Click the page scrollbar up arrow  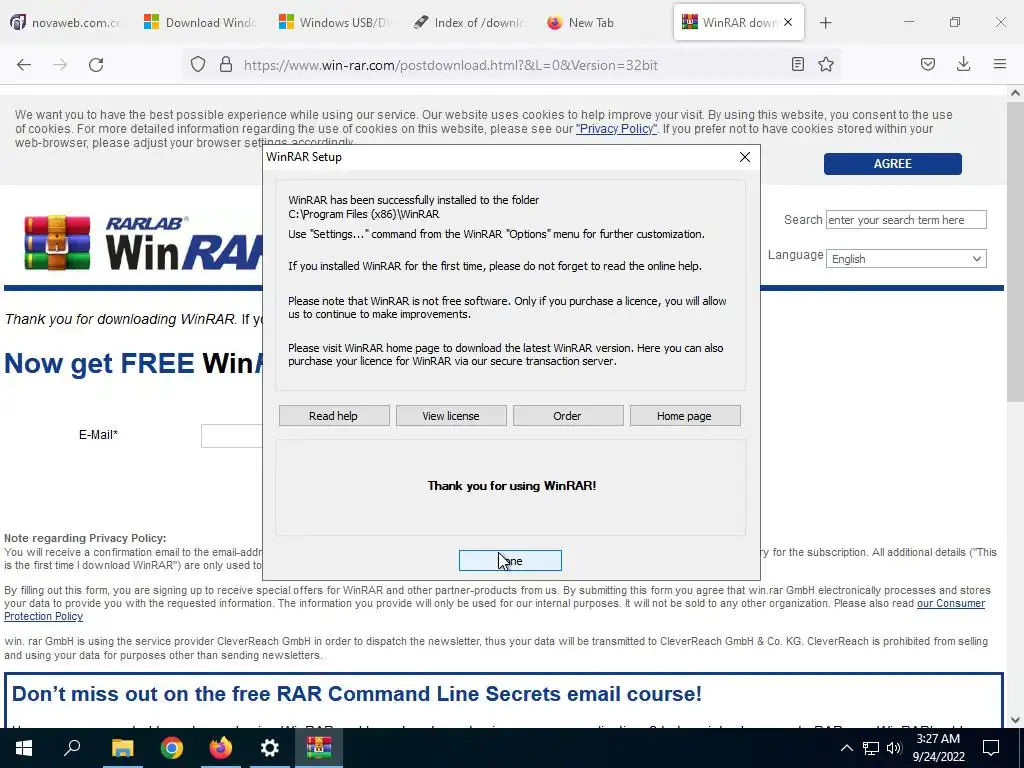(x=1015, y=93)
